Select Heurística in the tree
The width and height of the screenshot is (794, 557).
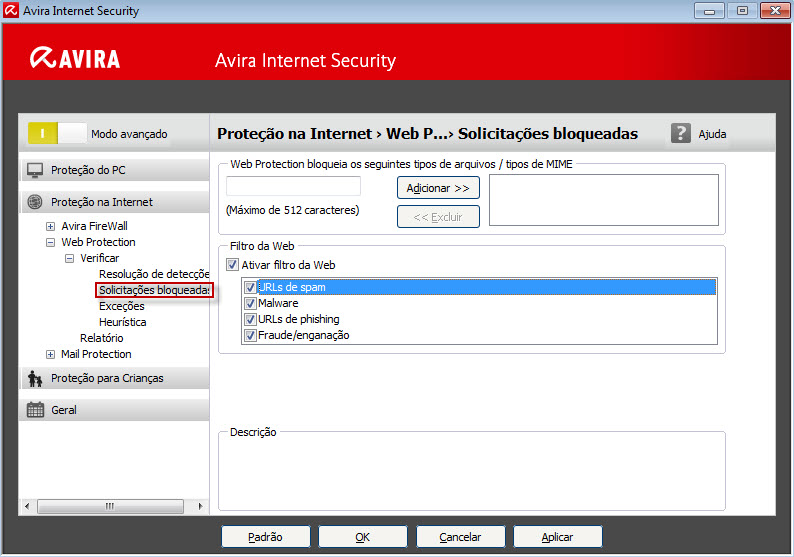(123, 322)
